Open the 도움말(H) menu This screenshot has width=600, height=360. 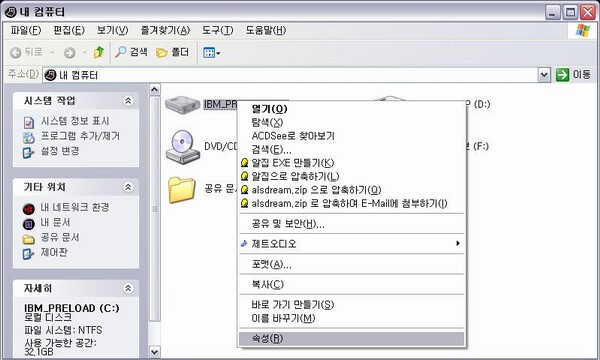click(266, 30)
